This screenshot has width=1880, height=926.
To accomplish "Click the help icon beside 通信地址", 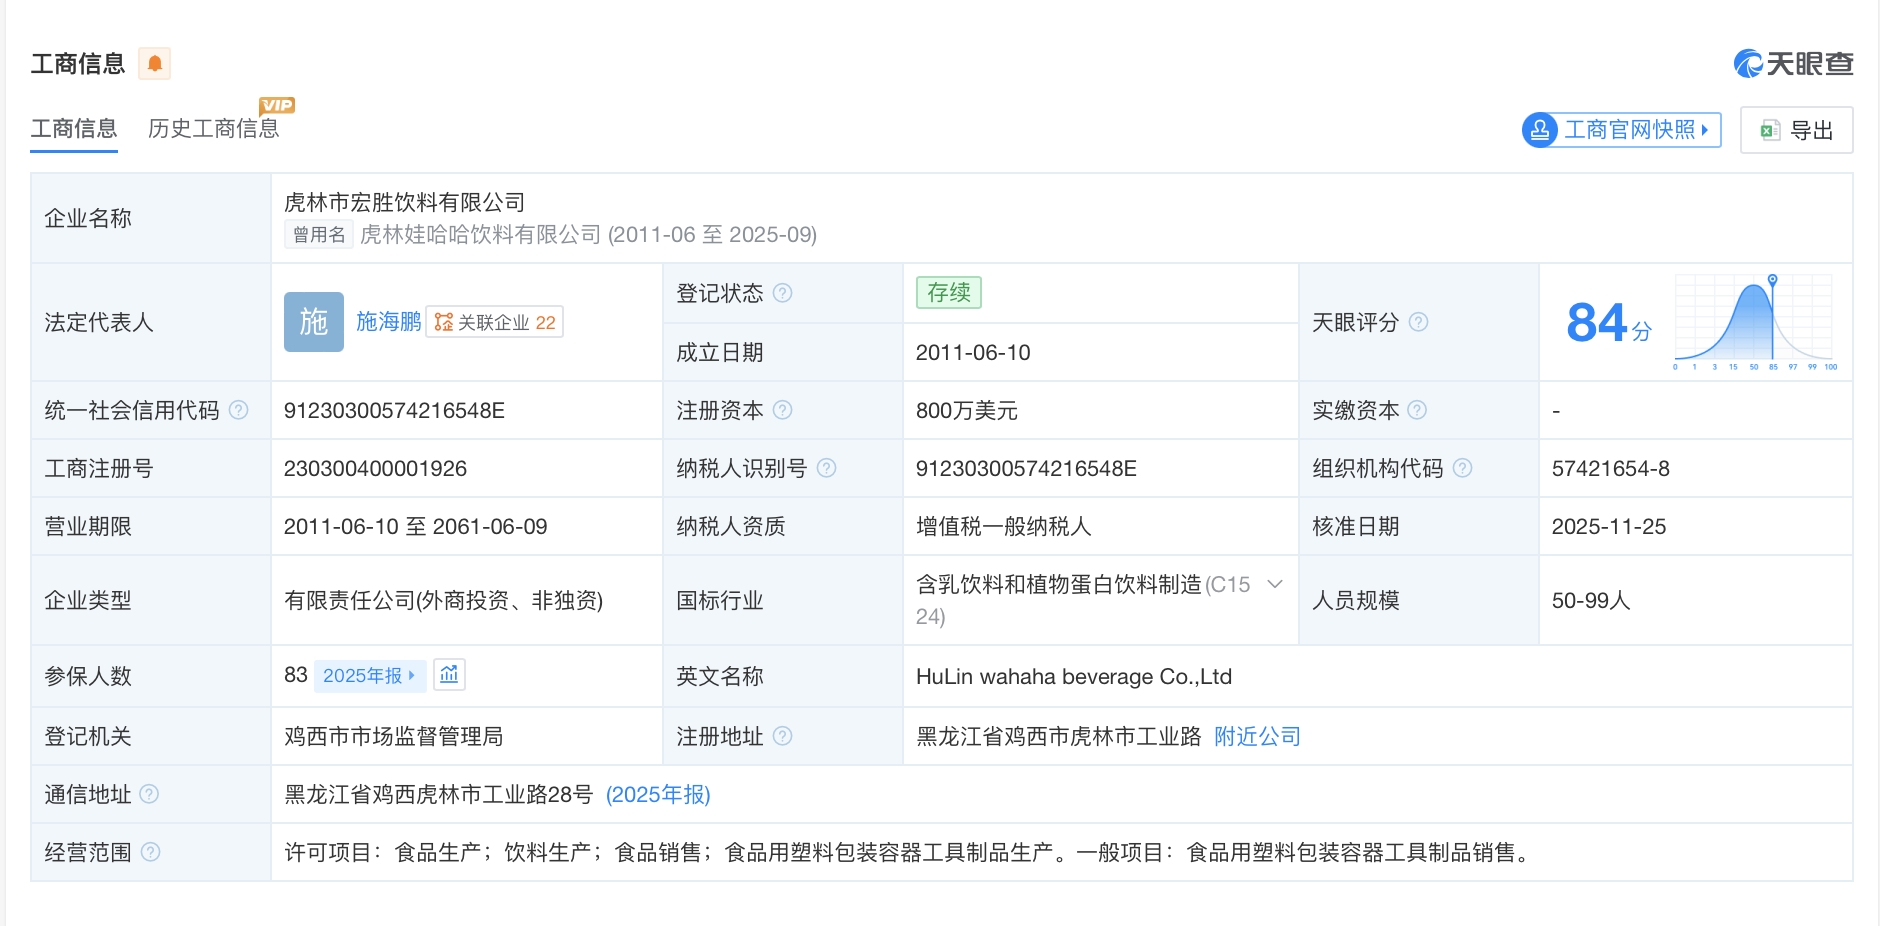I will 149,794.
